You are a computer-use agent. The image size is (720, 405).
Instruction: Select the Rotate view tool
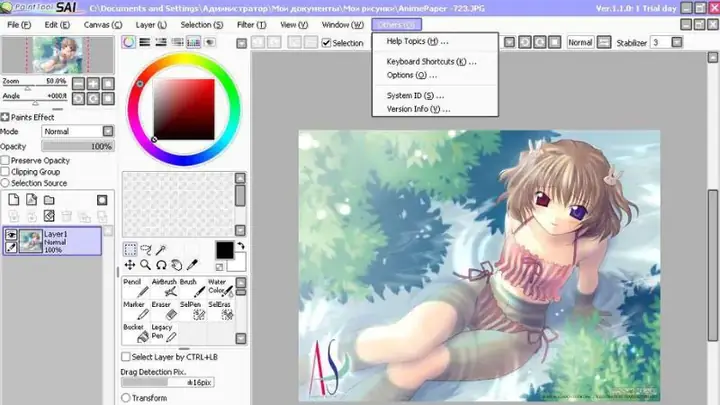click(x=161, y=265)
